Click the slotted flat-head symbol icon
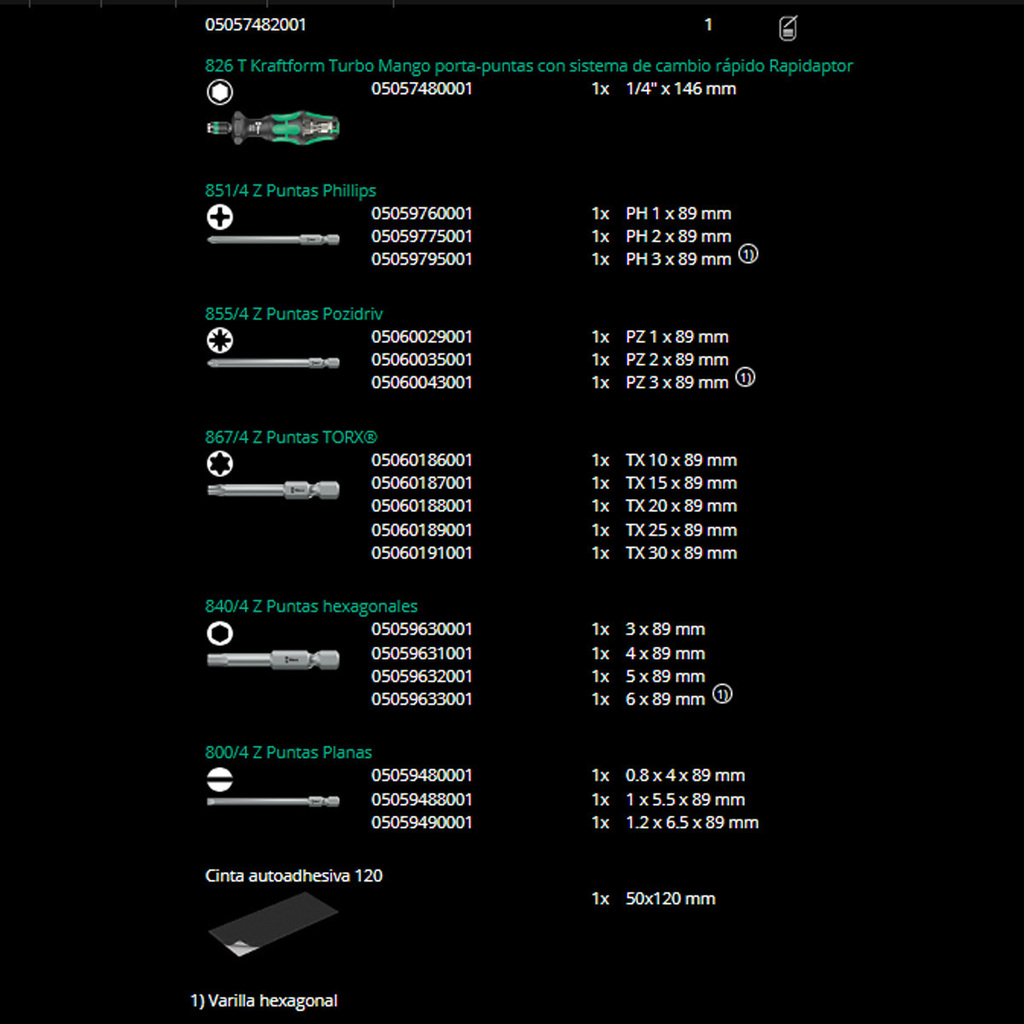 pyautogui.click(x=219, y=779)
